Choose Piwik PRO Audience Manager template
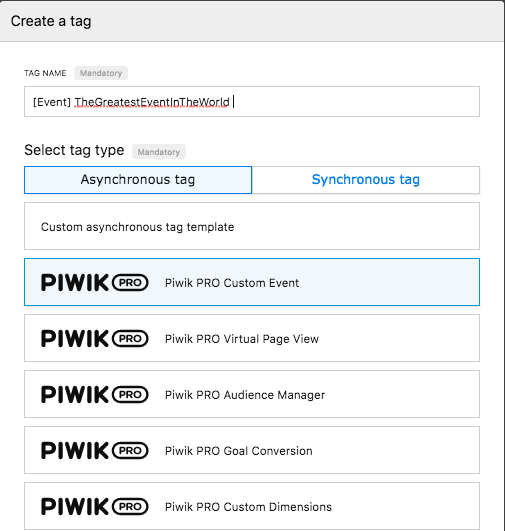505x531 pixels. (252, 394)
